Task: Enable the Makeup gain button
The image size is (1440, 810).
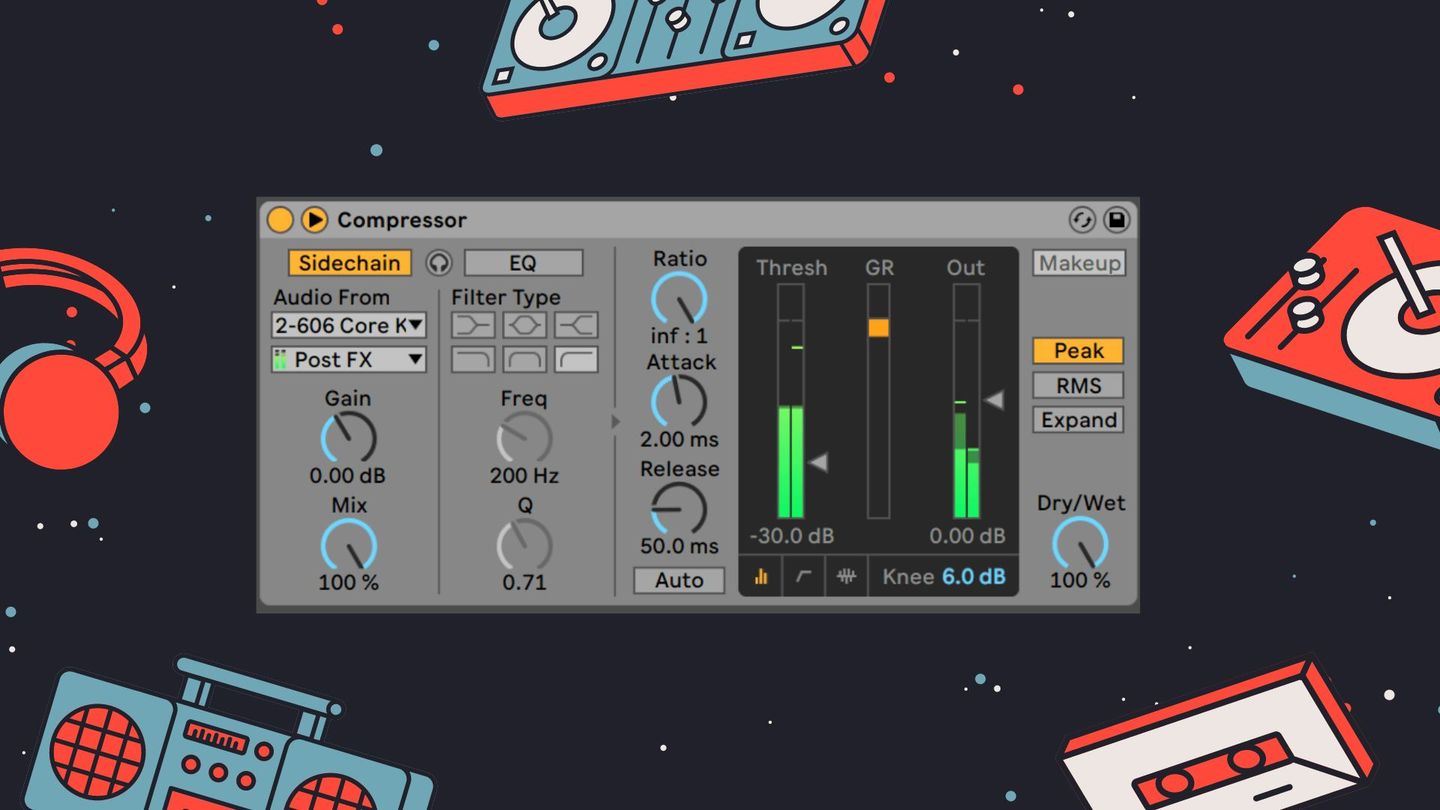Action: (1079, 263)
